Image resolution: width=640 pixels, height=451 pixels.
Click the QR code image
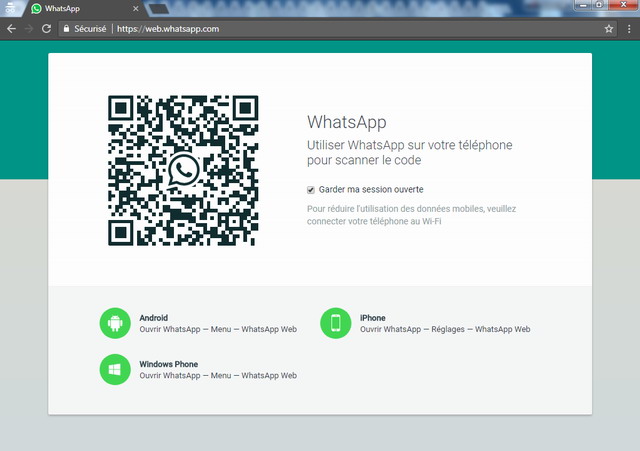point(183,171)
